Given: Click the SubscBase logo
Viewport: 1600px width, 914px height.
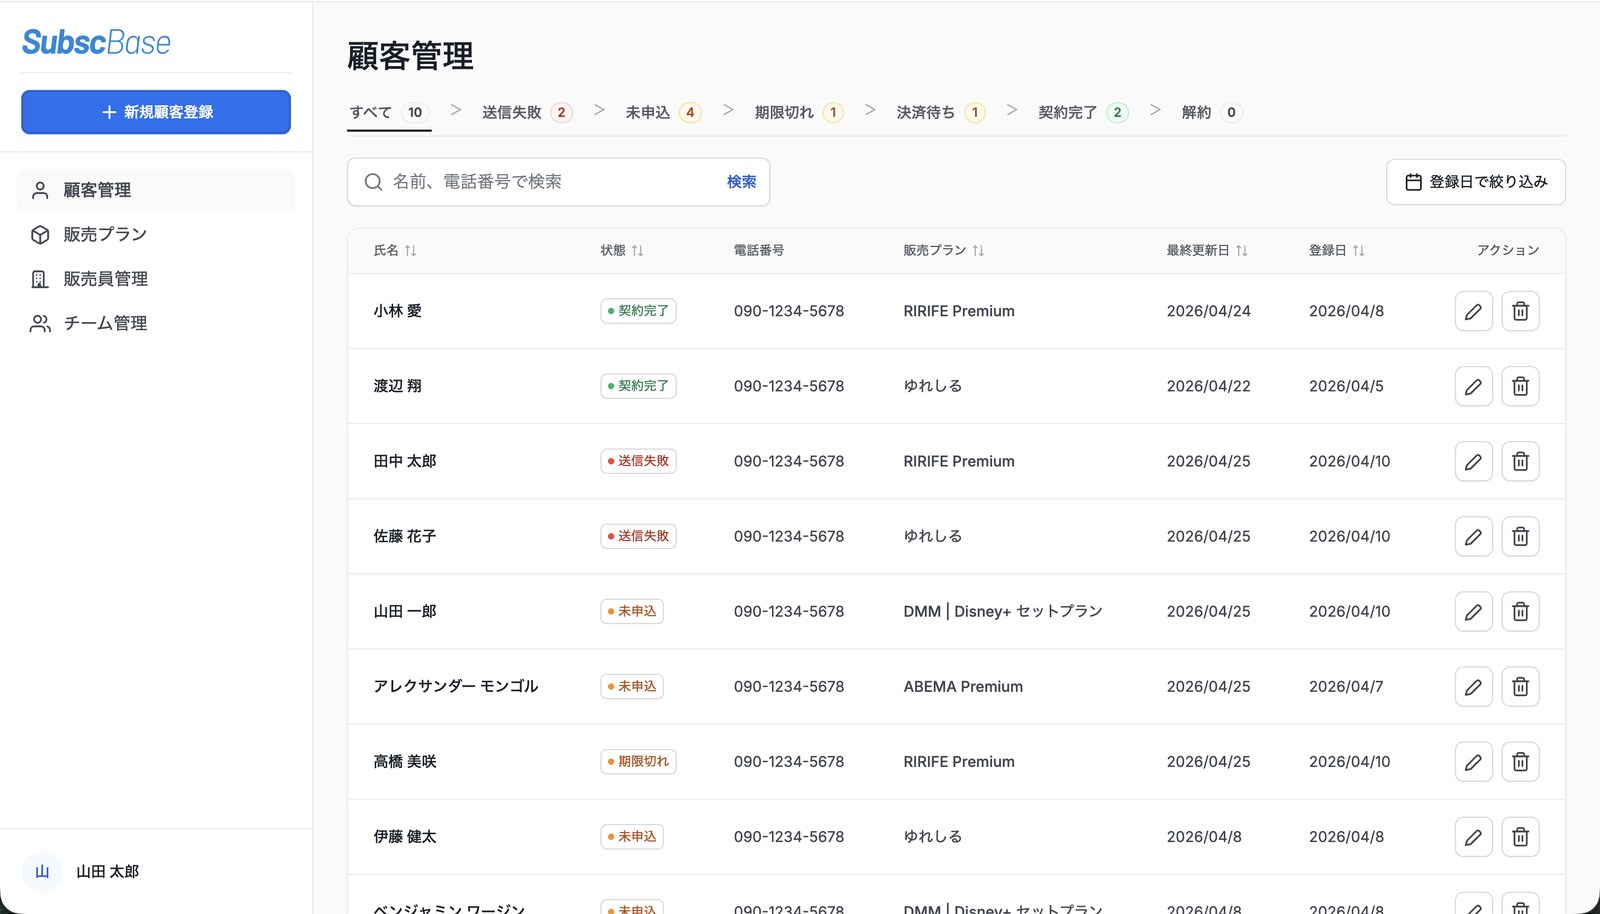Looking at the screenshot, I should (x=97, y=42).
